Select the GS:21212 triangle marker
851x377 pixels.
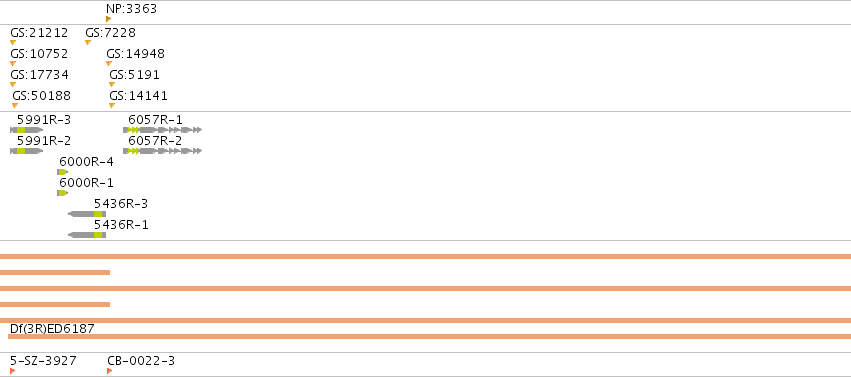pyautogui.click(x=13, y=43)
